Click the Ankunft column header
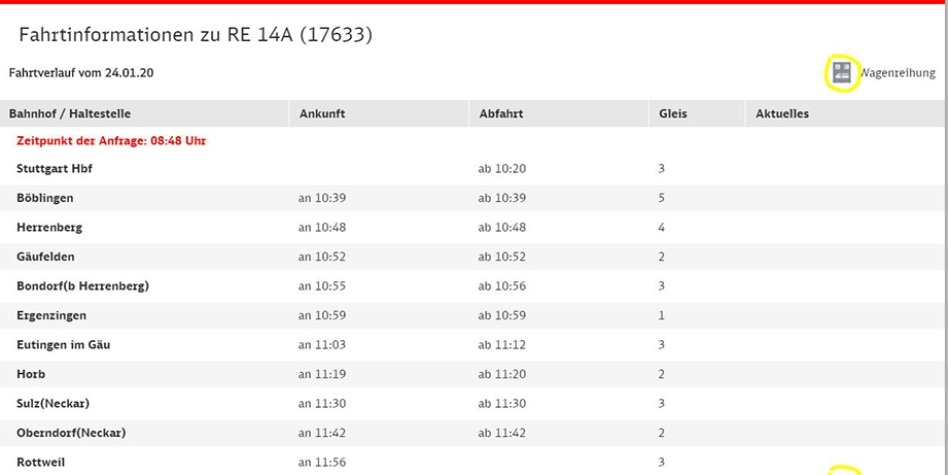Screen dimensions: 948x475 322,114
